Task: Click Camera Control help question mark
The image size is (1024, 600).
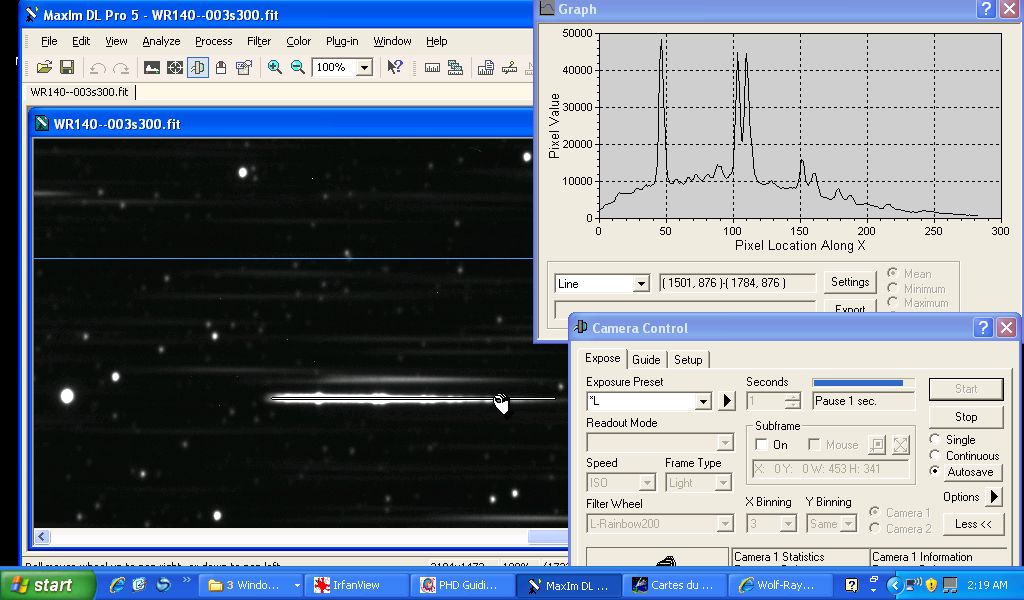Action: pyautogui.click(x=983, y=328)
